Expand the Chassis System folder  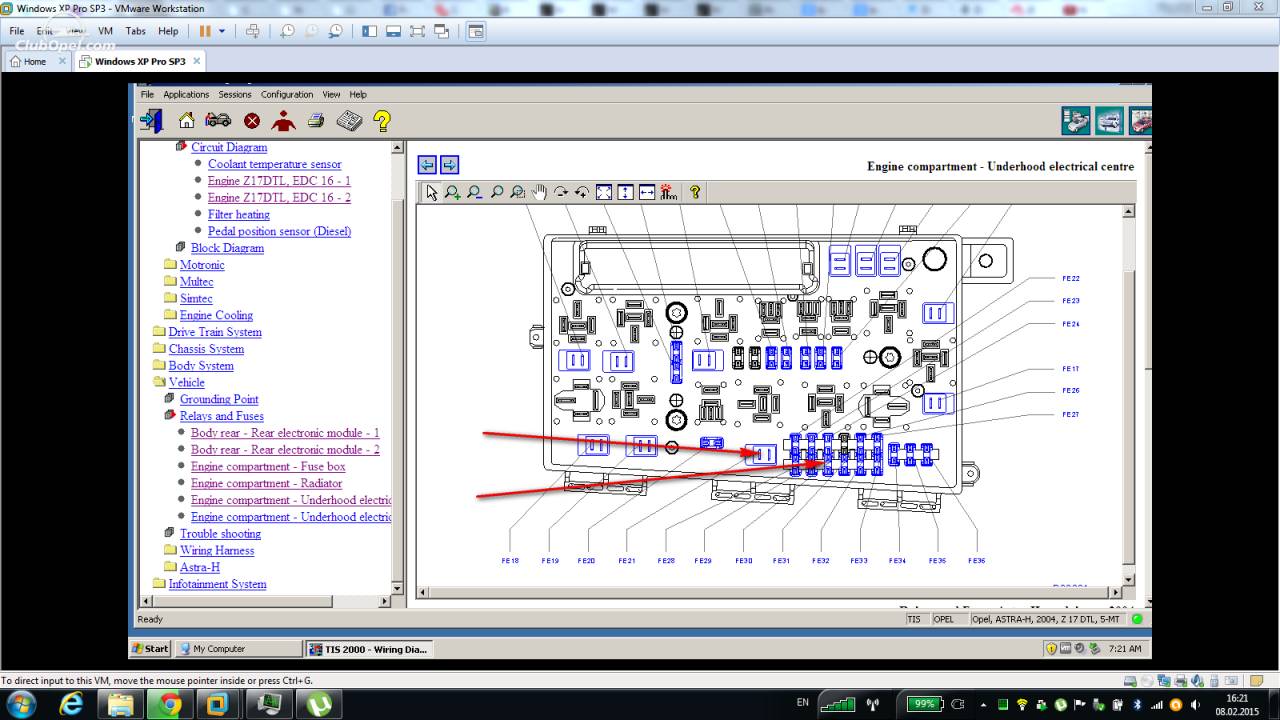click(x=206, y=349)
